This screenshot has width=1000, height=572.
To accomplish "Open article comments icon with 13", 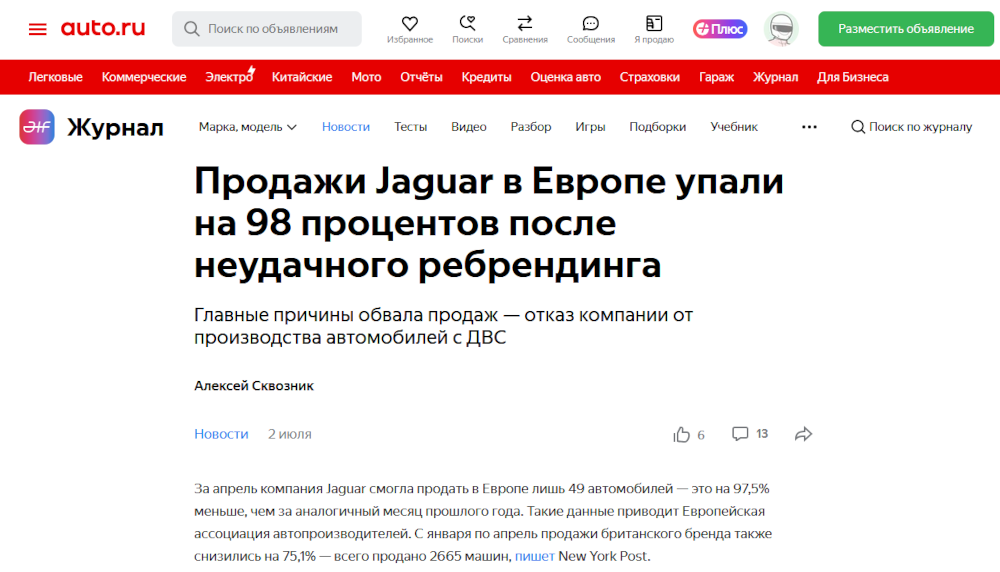I will coord(740,434).
